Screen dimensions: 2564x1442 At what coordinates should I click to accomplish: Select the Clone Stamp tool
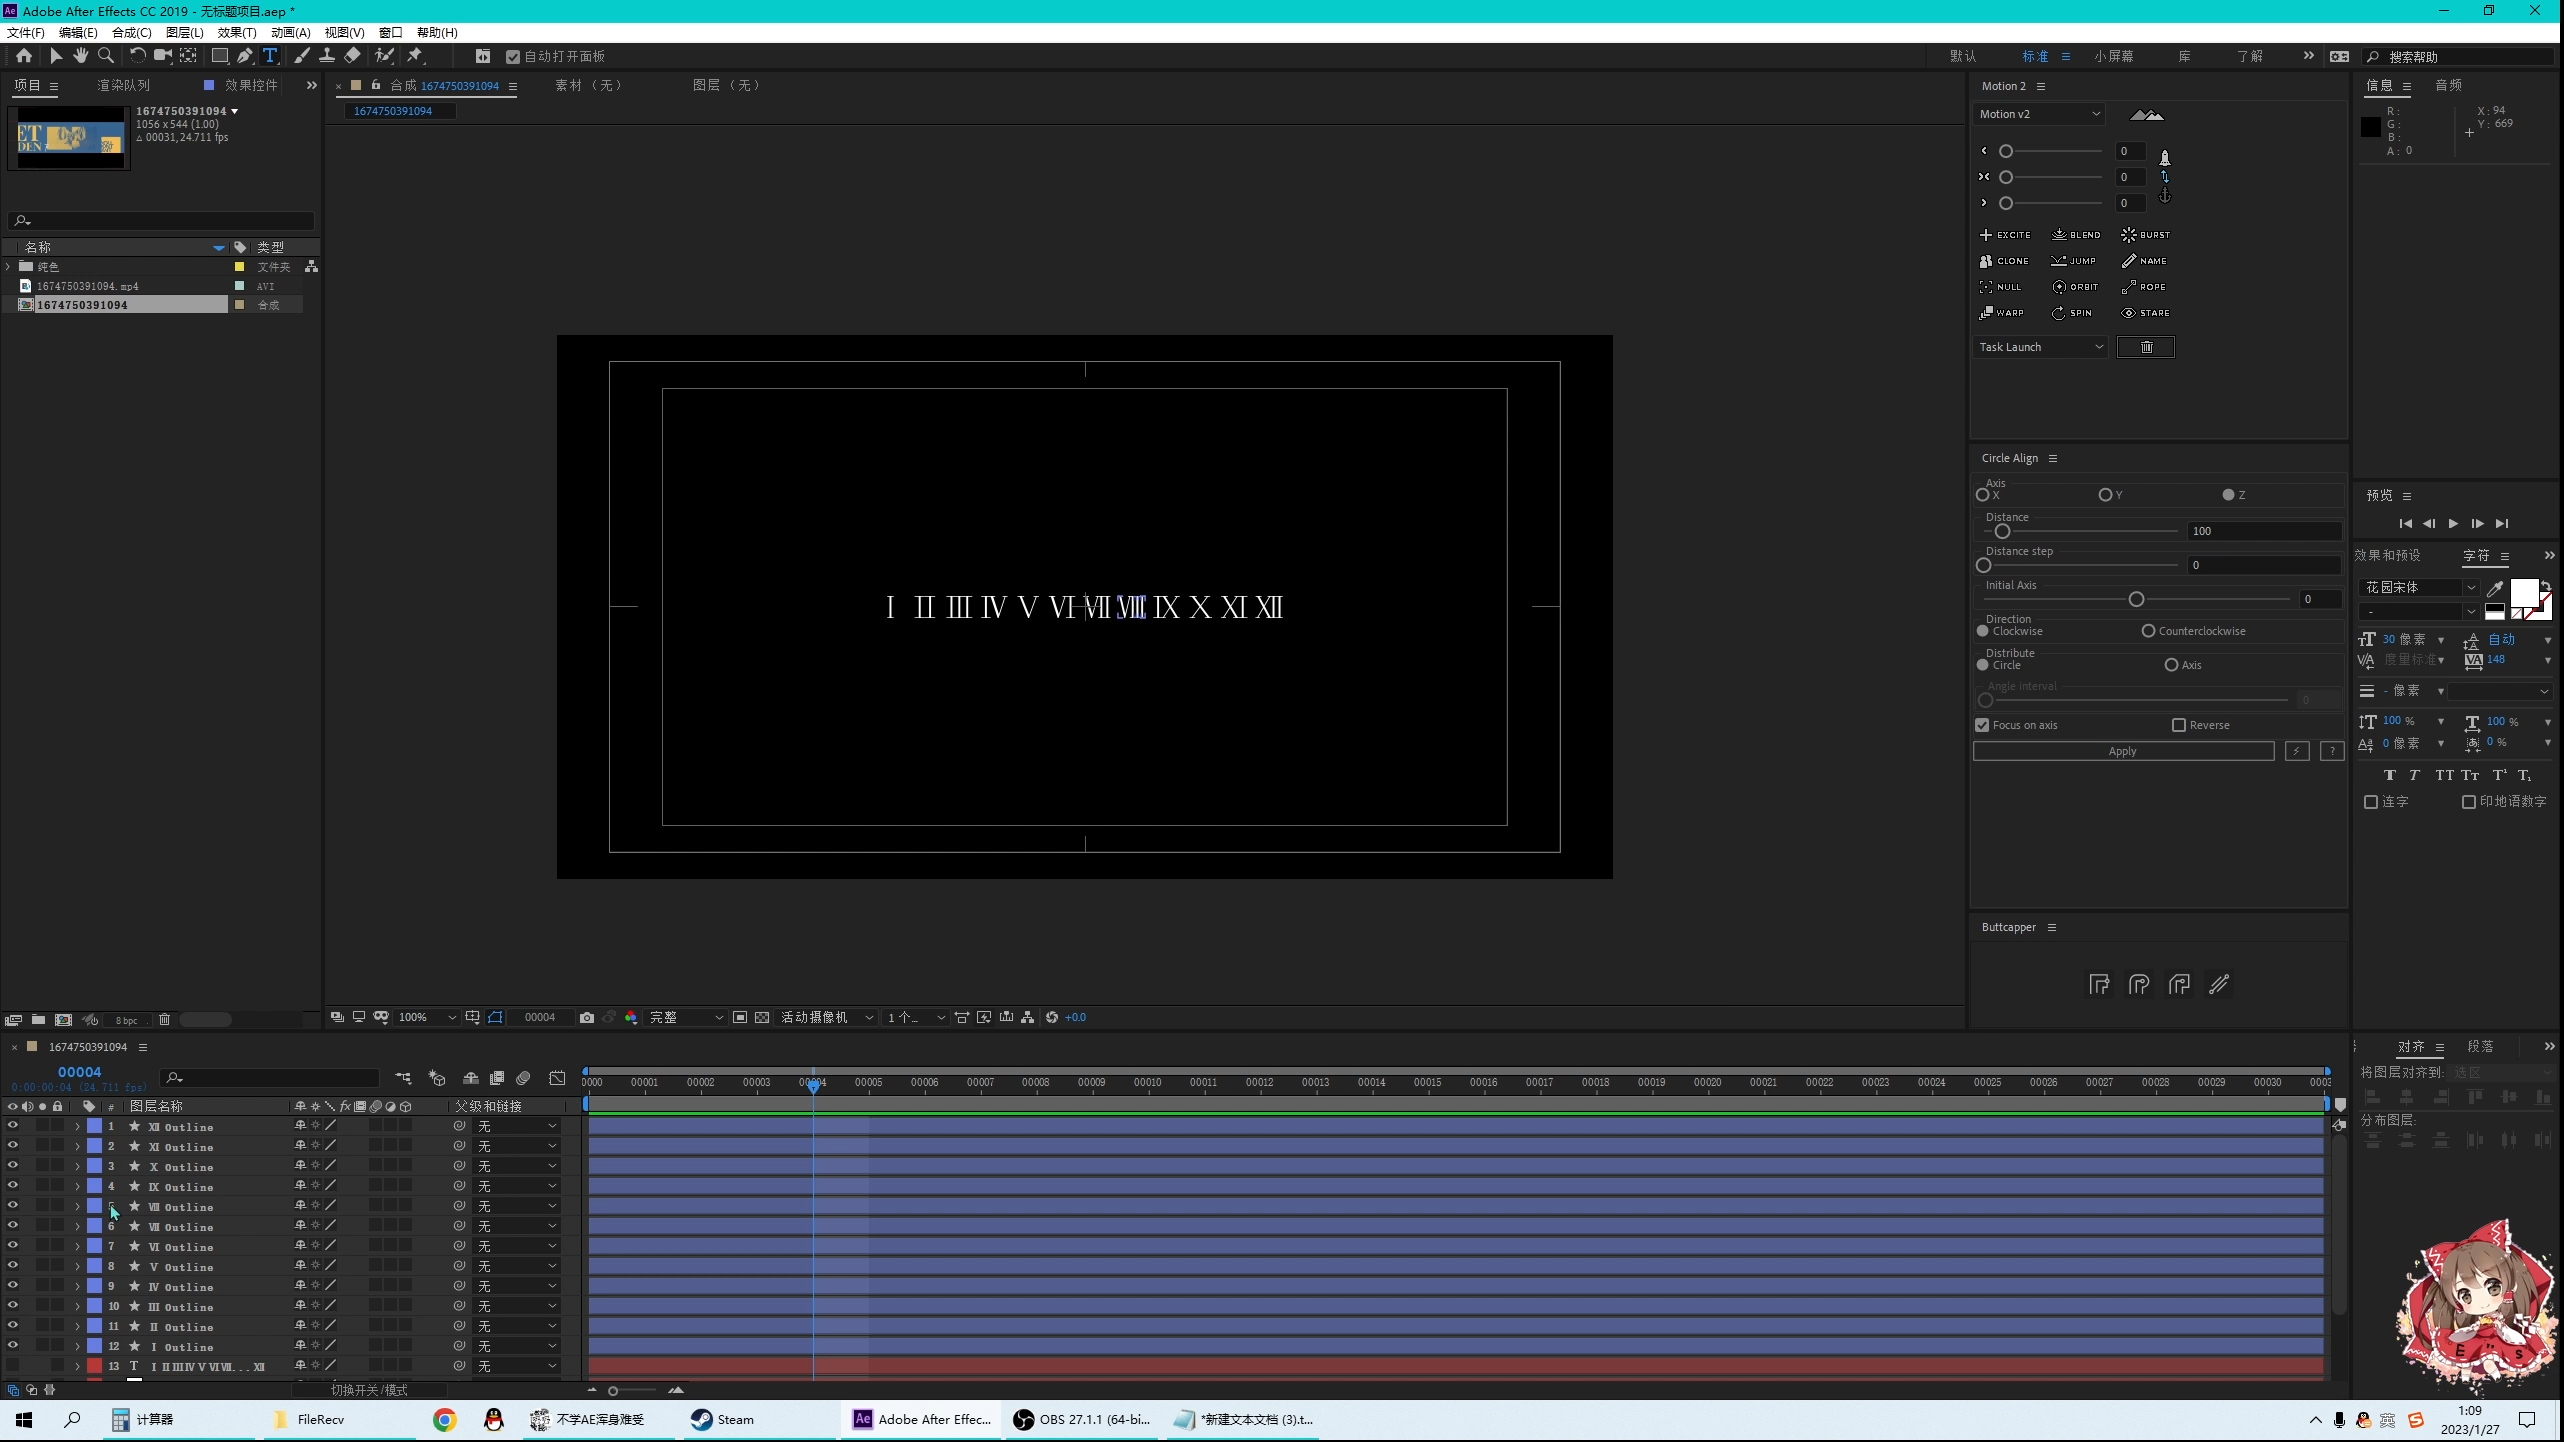point(326,56)
